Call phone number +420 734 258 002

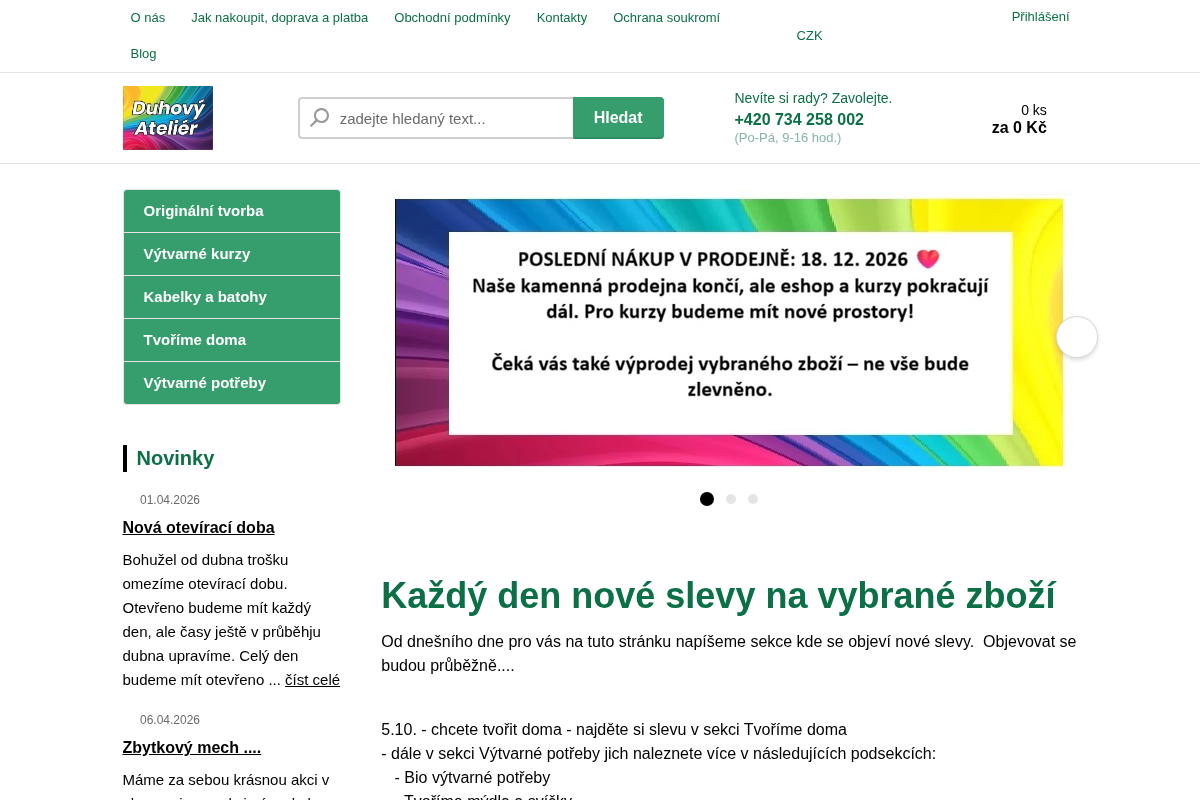coord(799,119)
